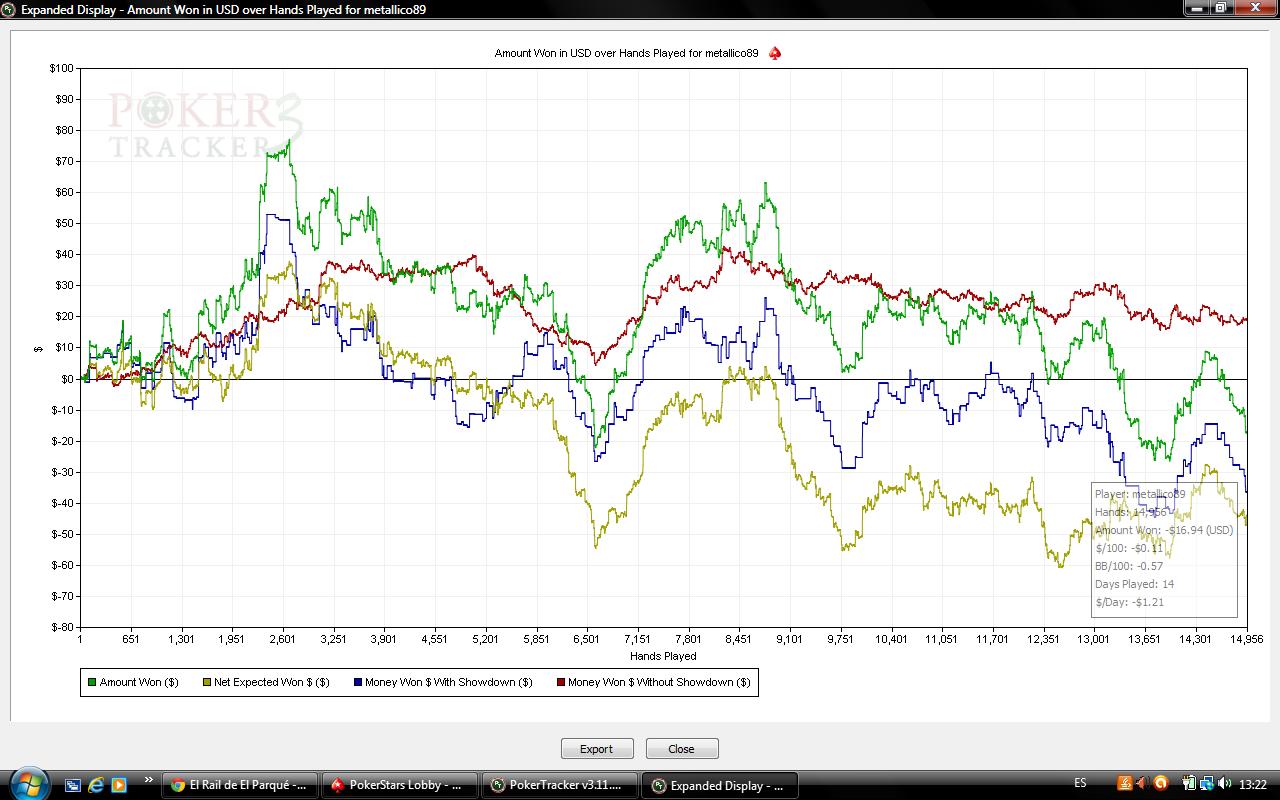Image resolution: width=1280 pixels, height=800 pixels.
Task: Click the green Amount Won legend swatch
Action: tap(92, 682)
